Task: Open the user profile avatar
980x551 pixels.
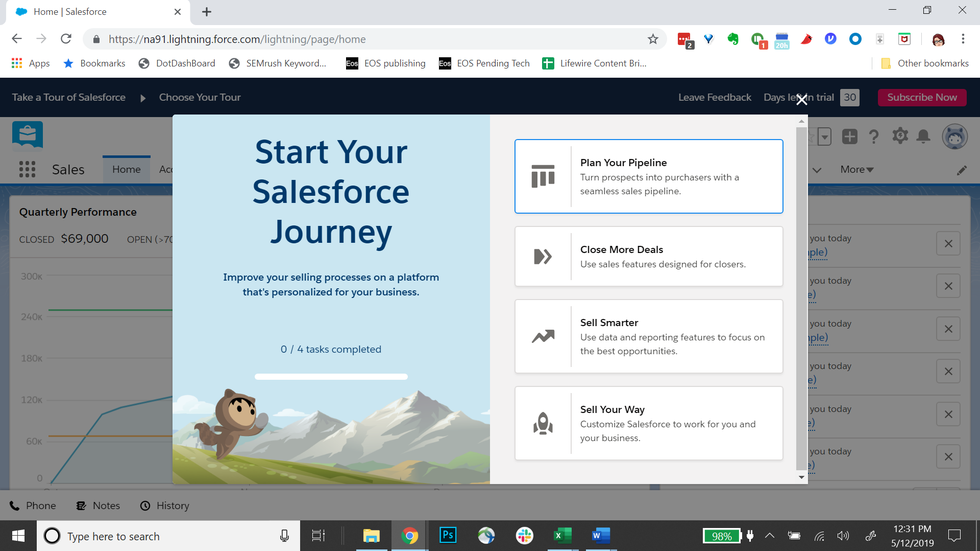Action: coord(954,137)
